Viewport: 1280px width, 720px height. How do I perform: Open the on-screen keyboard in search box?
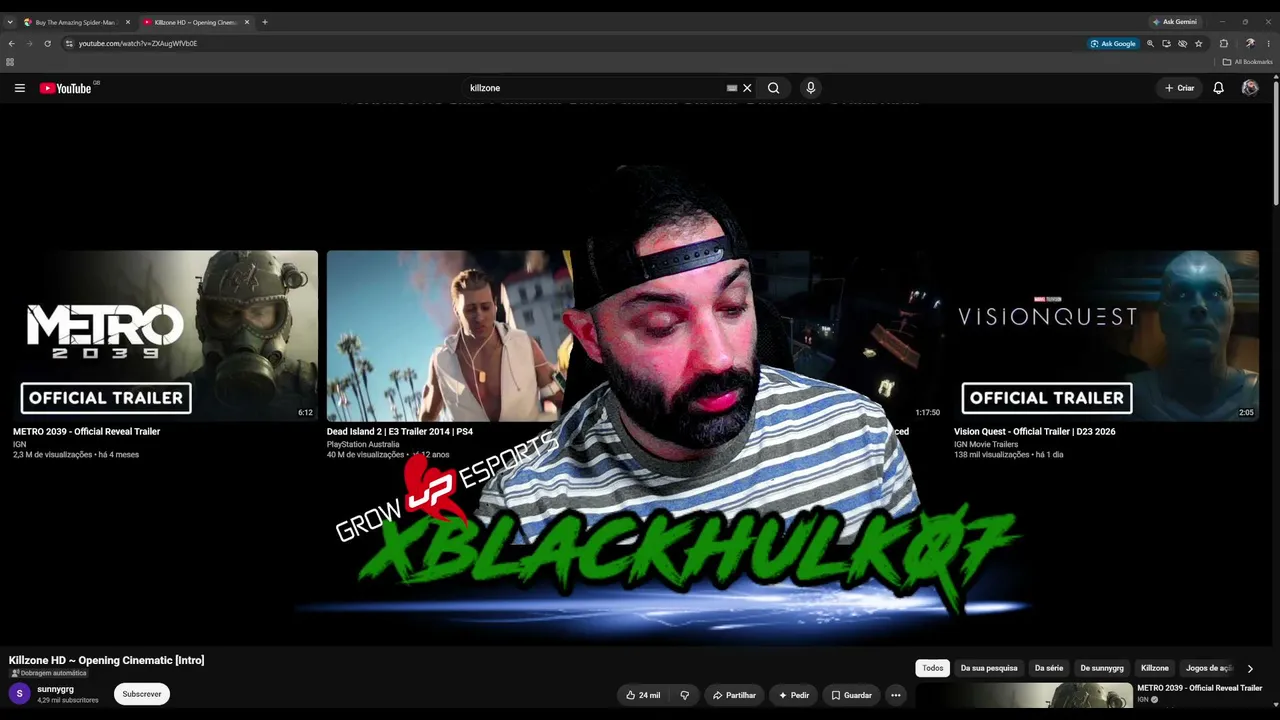pyautogui.click(x=732, y=88)
